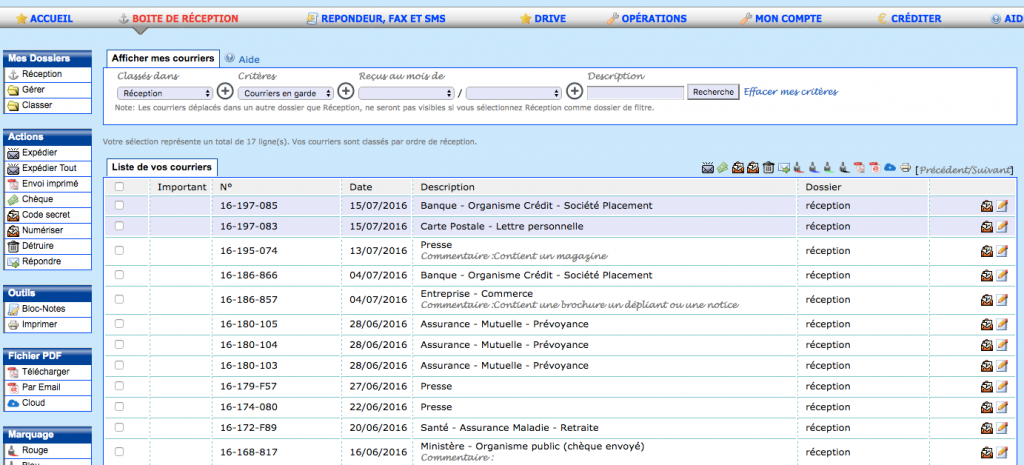Click the blue cloud upload toolbar icon

pos(890,168)
